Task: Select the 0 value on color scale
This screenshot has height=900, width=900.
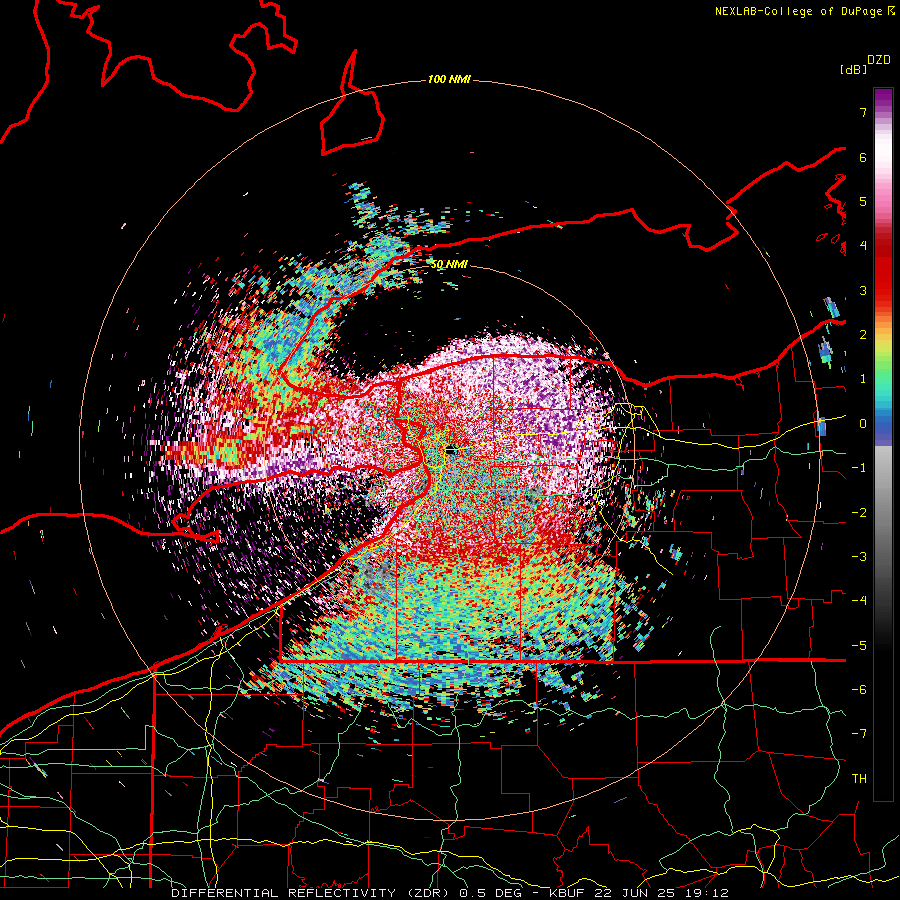Action: [x=863, y=424]
